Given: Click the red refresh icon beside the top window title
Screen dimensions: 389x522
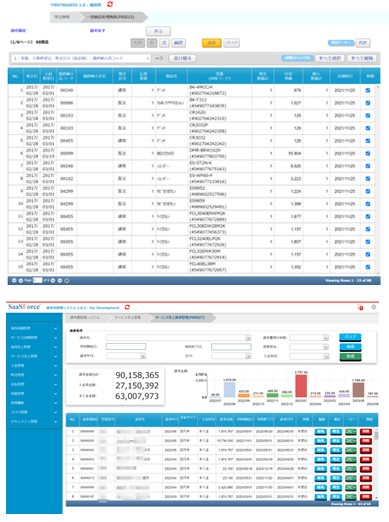Looking at the screenshot, I should coord(110,4).
